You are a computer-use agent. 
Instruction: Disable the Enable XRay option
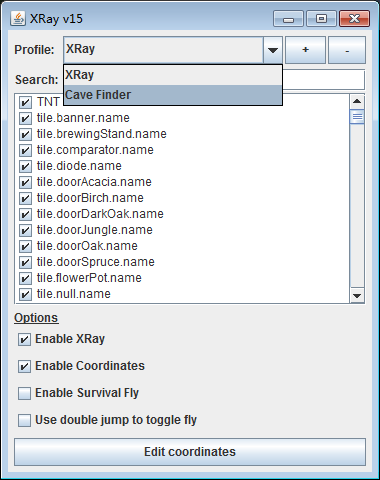coord(24,339)
